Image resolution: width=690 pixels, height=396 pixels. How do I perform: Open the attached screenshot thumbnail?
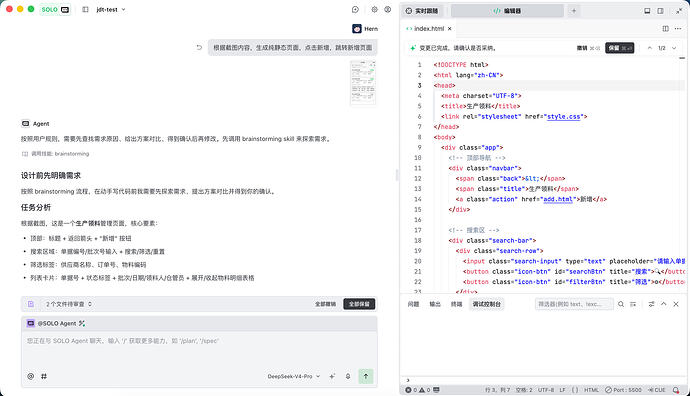363,83
